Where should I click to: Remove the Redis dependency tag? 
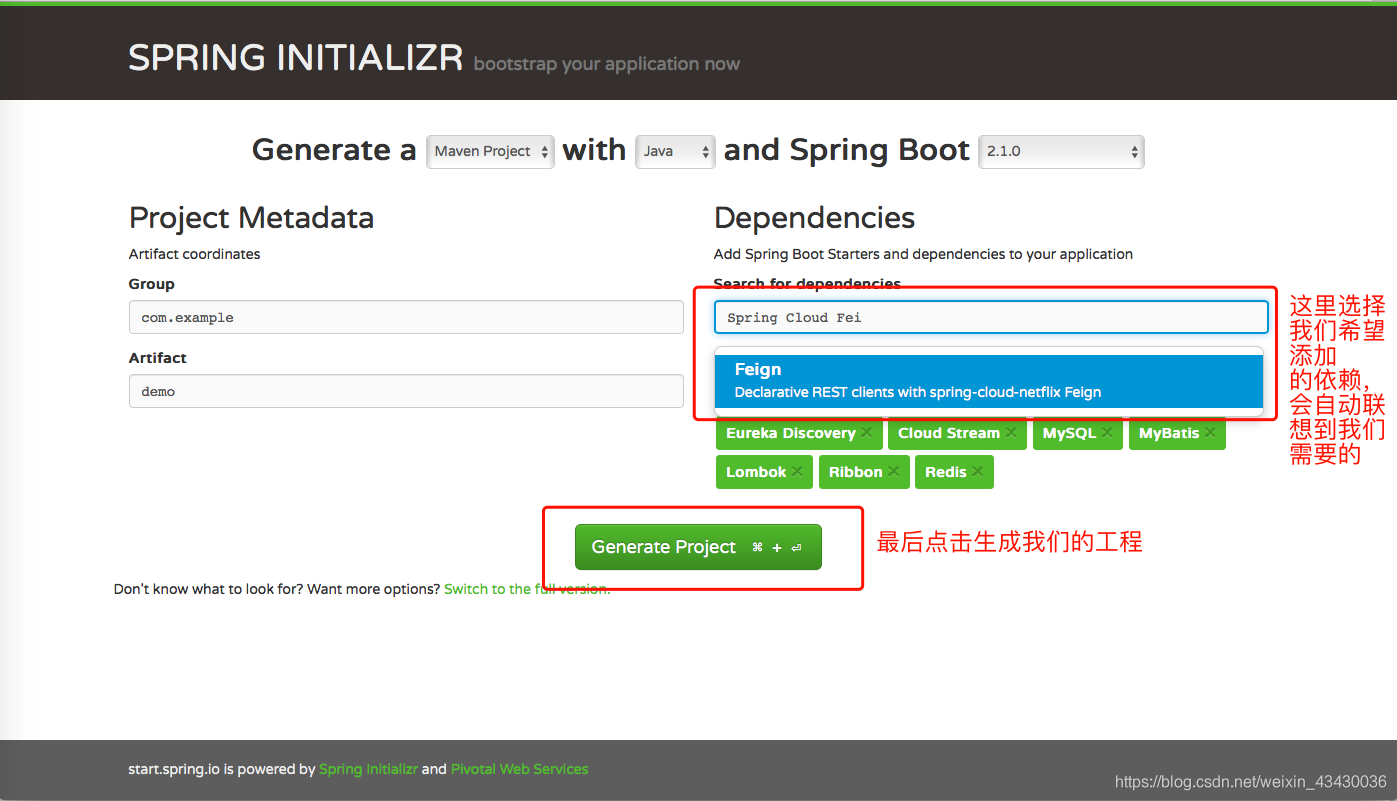tap(977, 472)
